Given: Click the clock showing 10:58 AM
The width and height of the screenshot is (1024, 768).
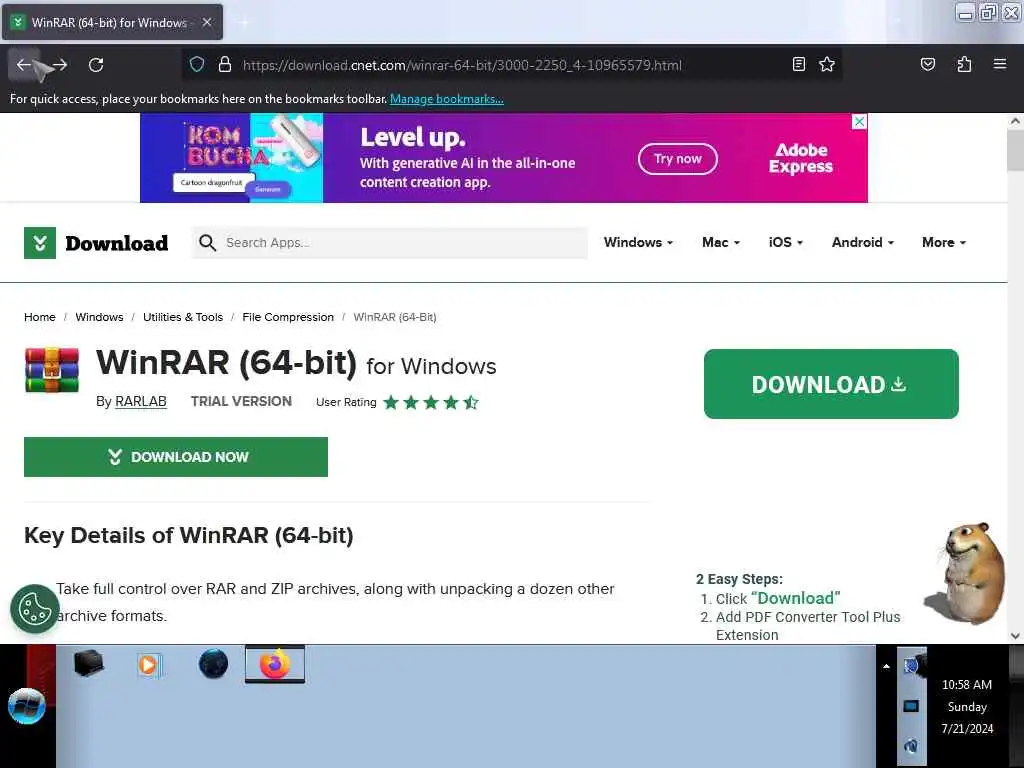Looking at the screenshot, I should point(967,684).
